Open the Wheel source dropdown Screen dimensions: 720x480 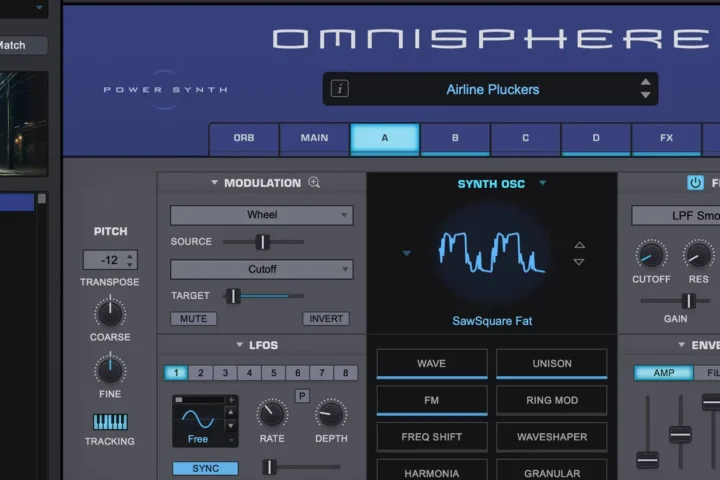[x=262, y=215]
